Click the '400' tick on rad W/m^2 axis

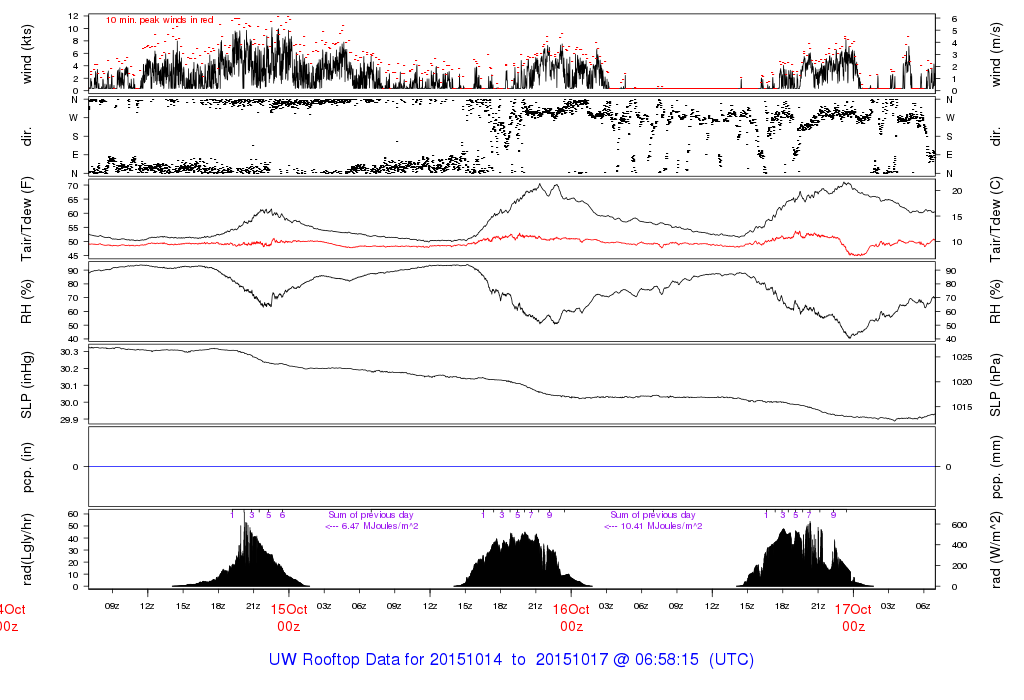coord(959,545)
